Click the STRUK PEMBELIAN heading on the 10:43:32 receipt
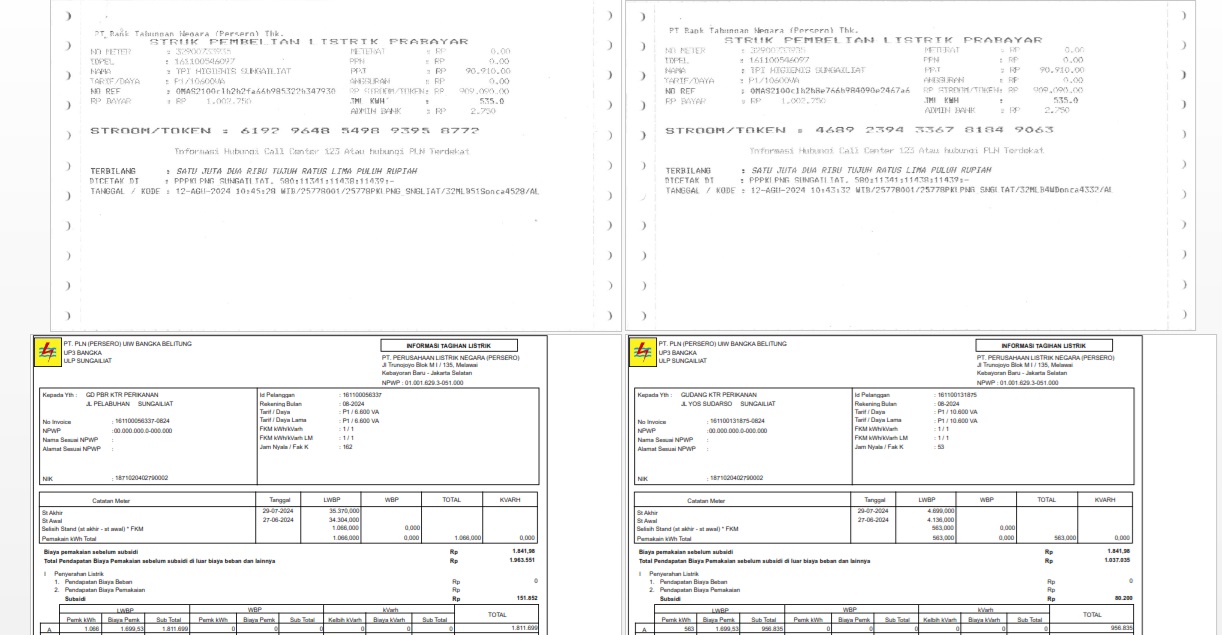The height and width of the screenshot is (635, 1222). (883, 41)
